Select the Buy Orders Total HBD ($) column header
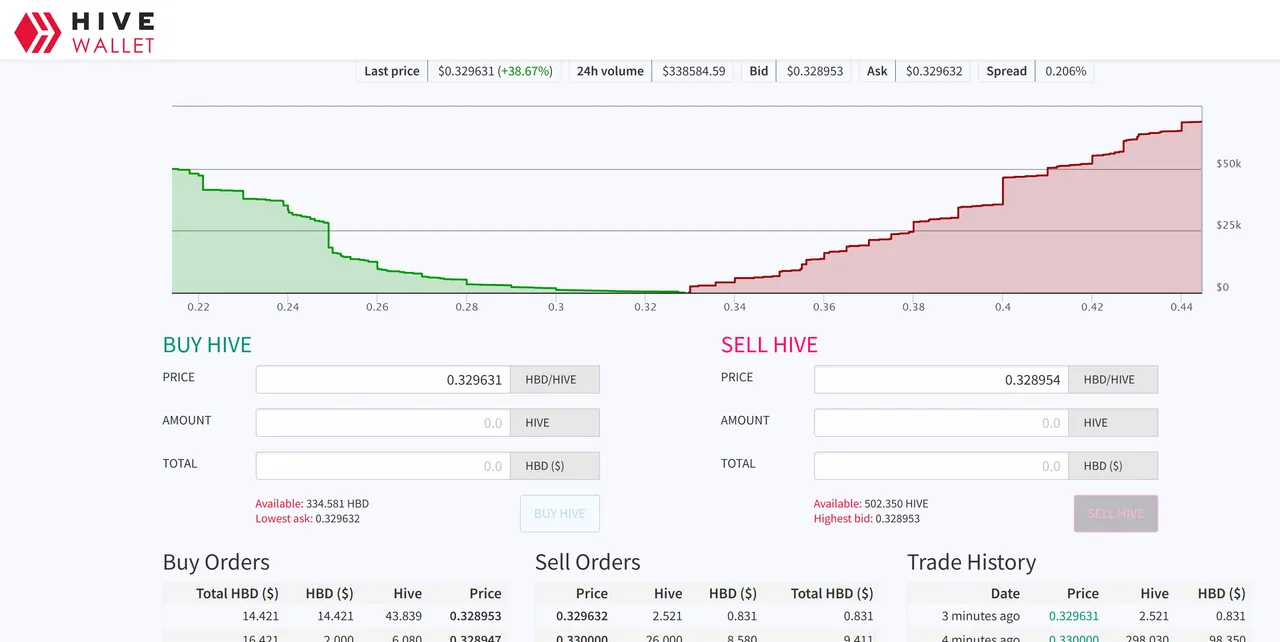1280x642 pixels. (x=237, y=593)
